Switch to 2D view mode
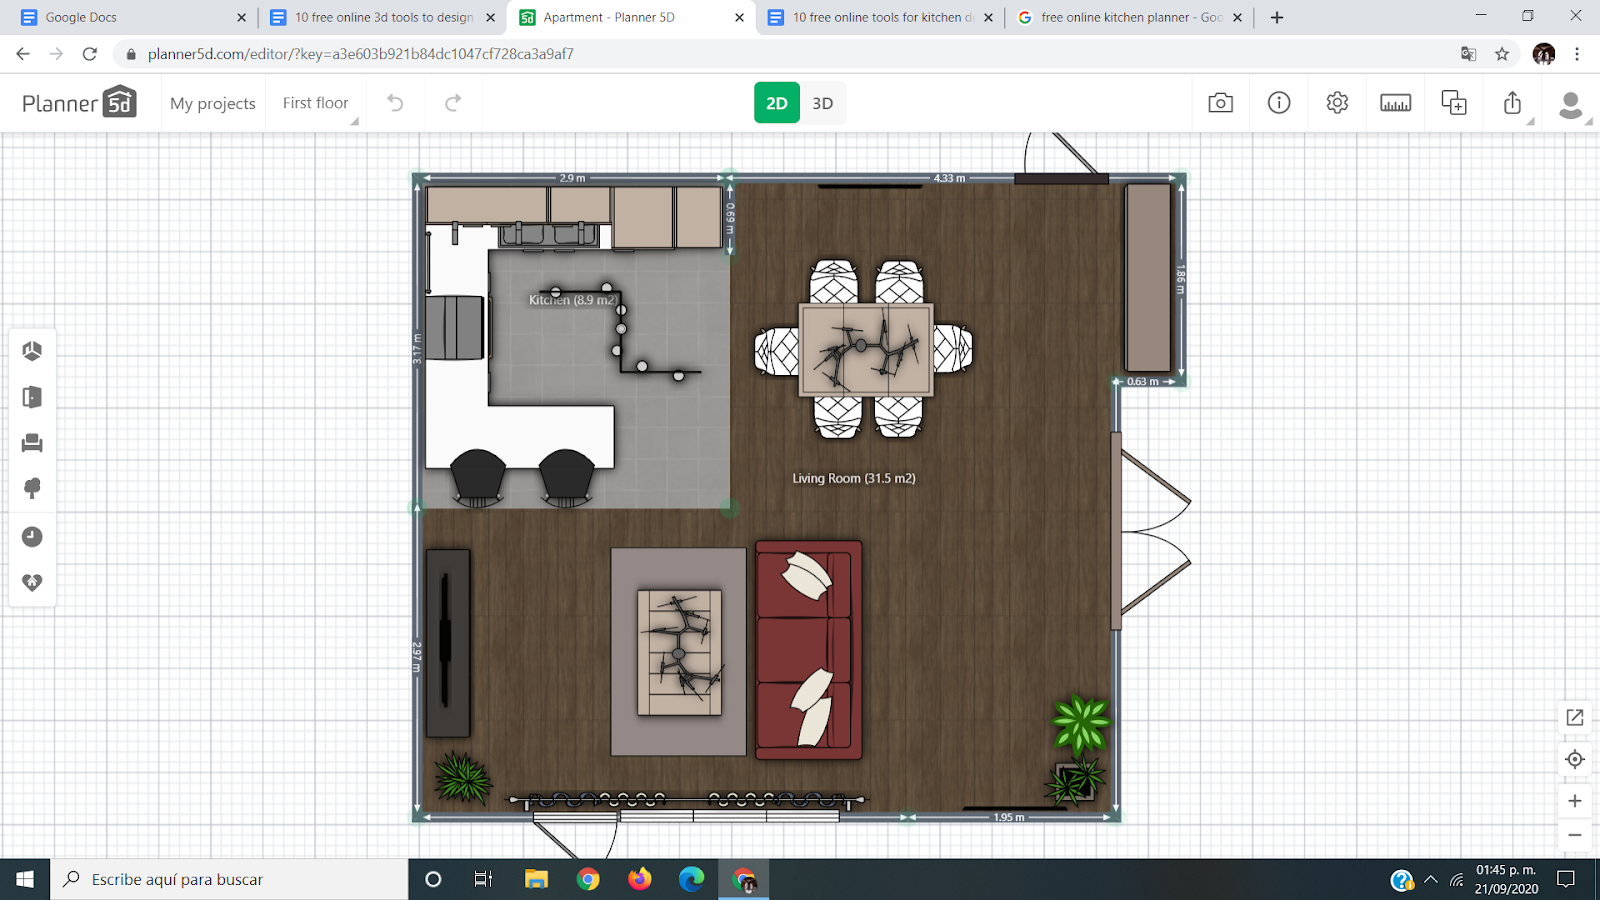 tap(776, 103)
